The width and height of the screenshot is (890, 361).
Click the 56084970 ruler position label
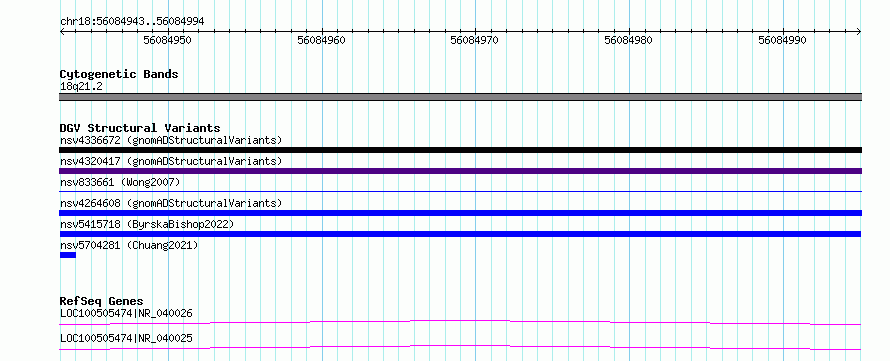click(475, 40)
